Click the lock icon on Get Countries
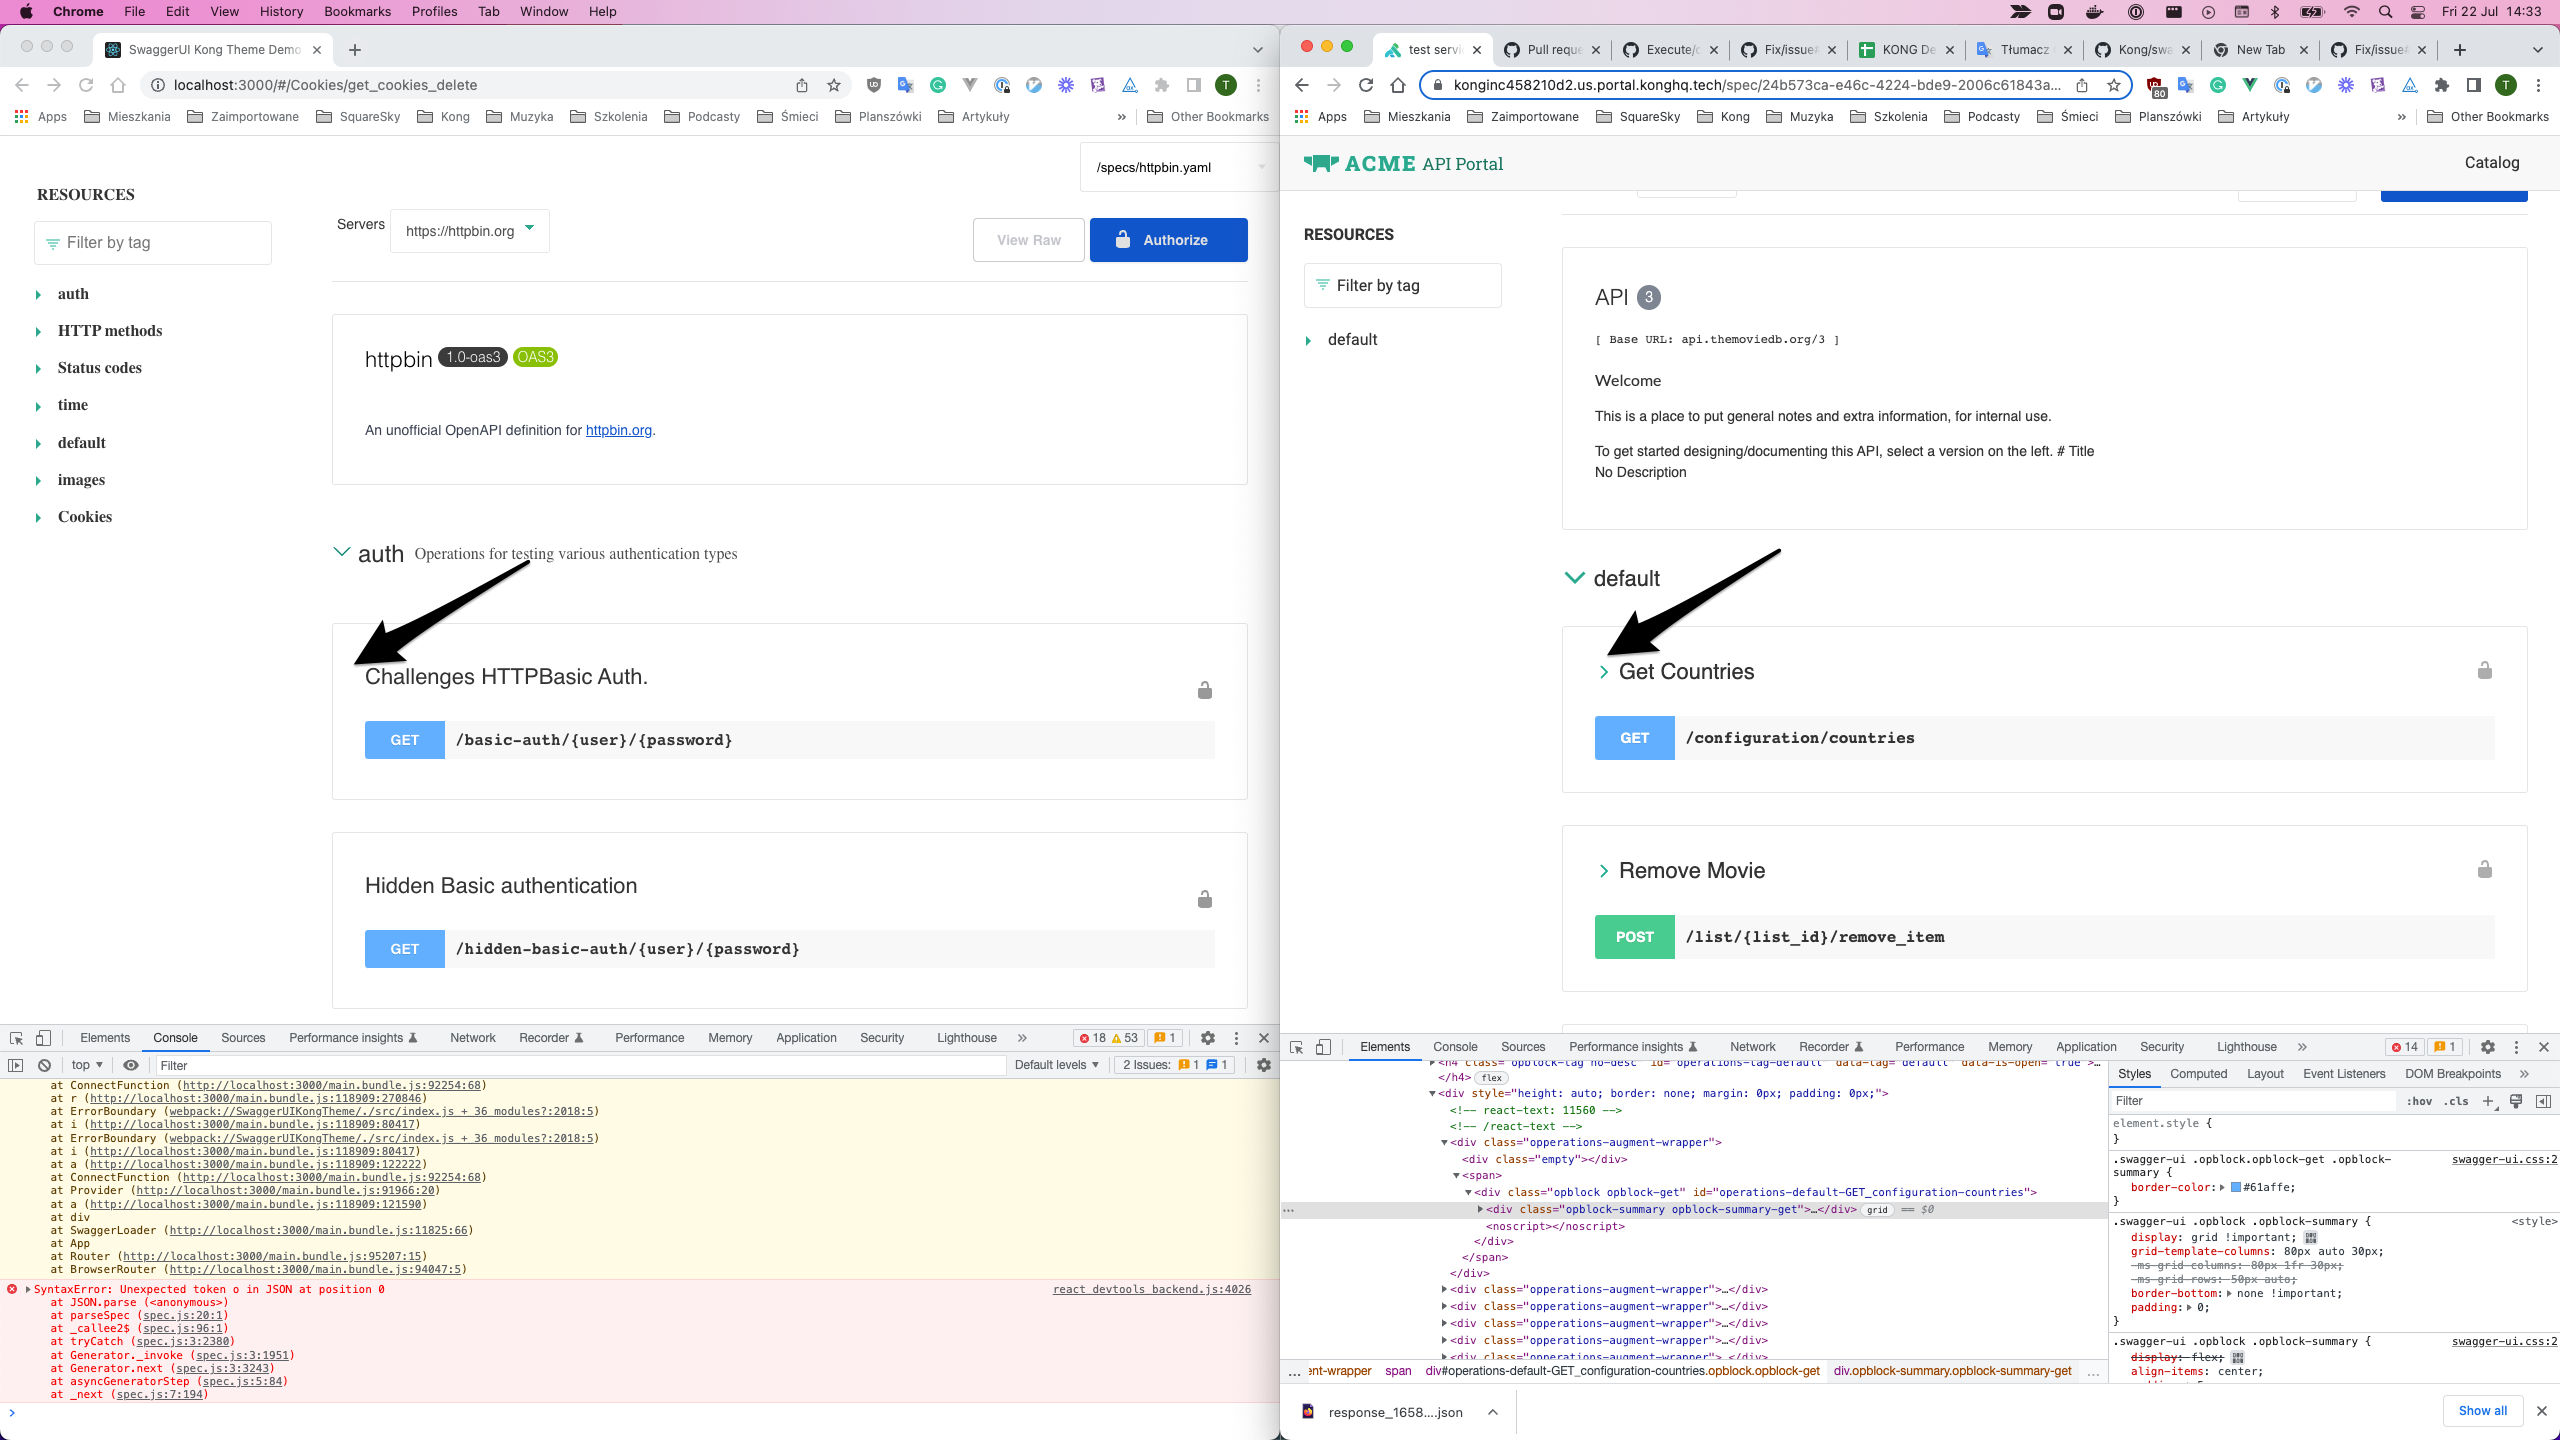Screen dimensions: 2560x1440 (2484, 670)
